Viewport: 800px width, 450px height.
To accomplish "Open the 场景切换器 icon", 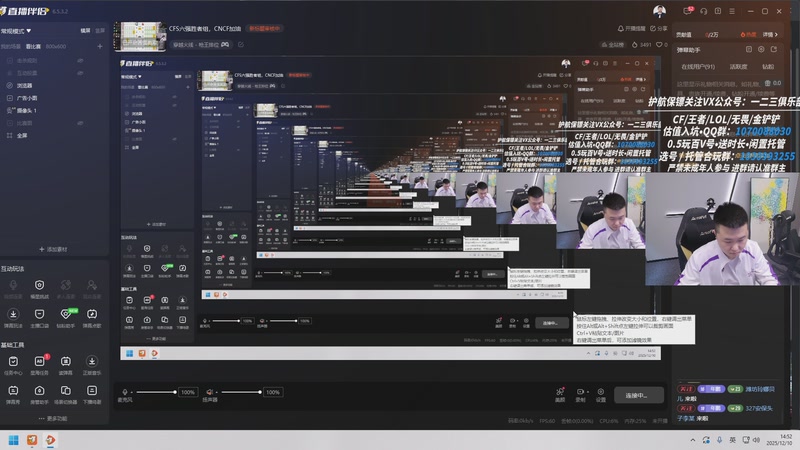I will (66, 390).
